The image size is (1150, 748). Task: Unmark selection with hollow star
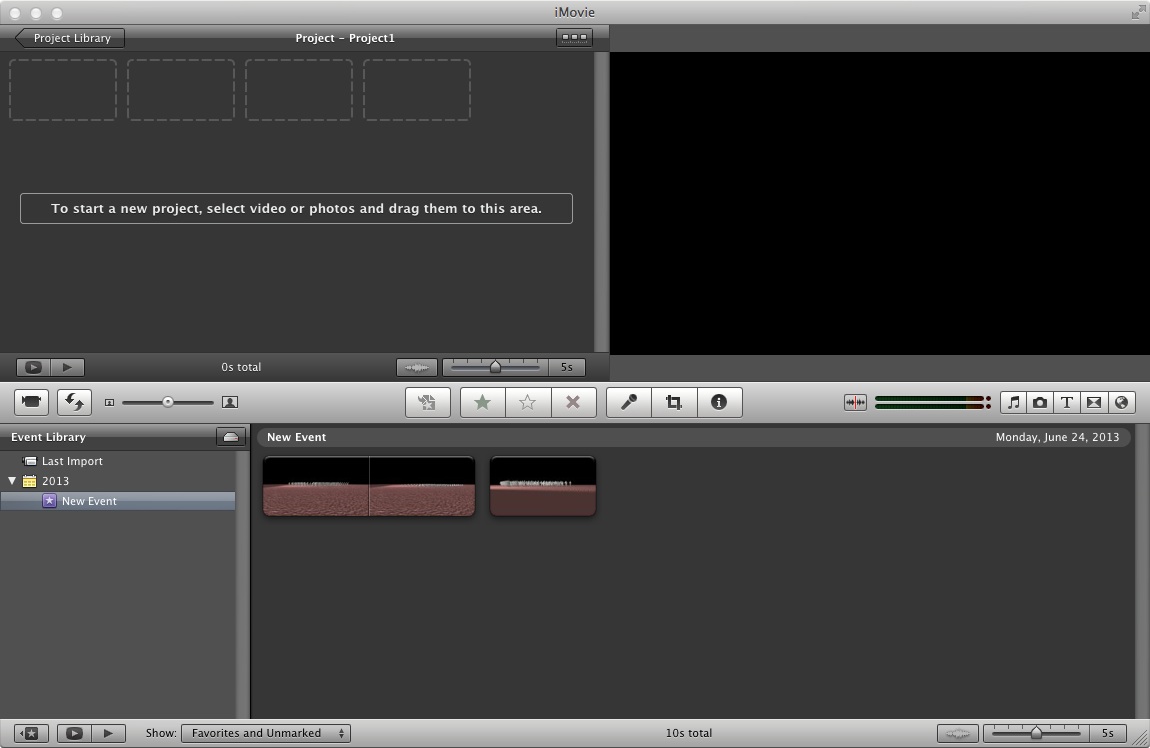[527, 402]
